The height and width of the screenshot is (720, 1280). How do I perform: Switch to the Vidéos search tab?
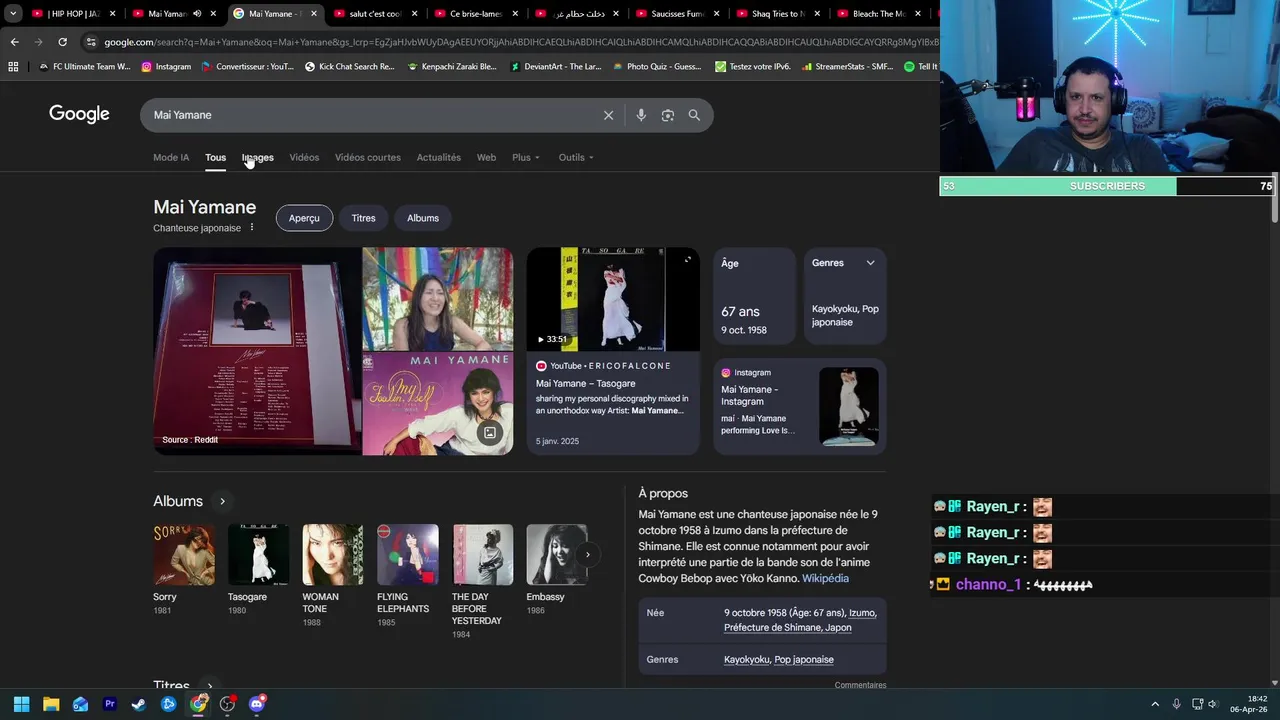pyautogui.click(x=304, y=157)
